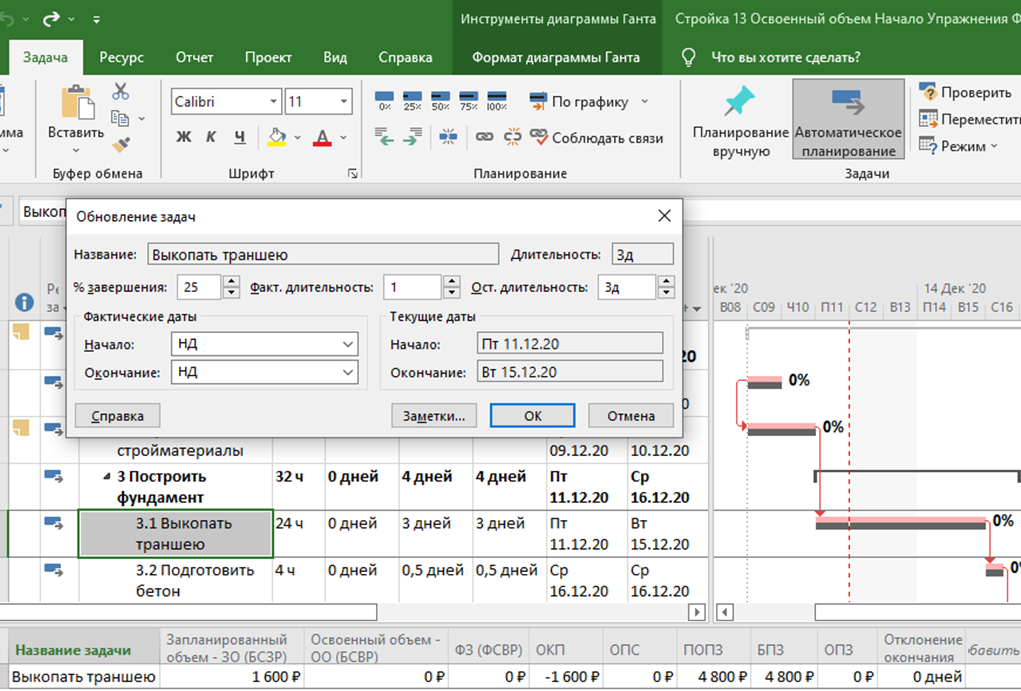Open 'Формат диаграммы Ганта' tab
Screen dimensions: 1021x691
[x=555, y=57]
